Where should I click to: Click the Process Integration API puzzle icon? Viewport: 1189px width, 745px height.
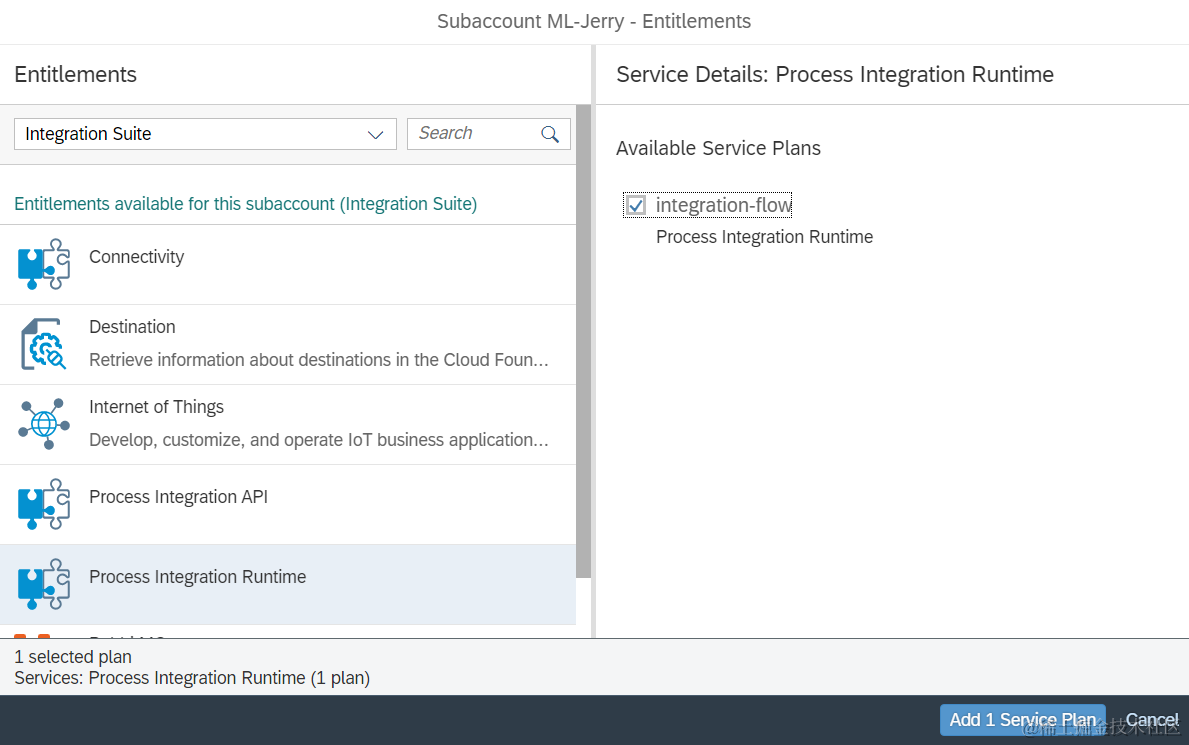coord(44,504)
